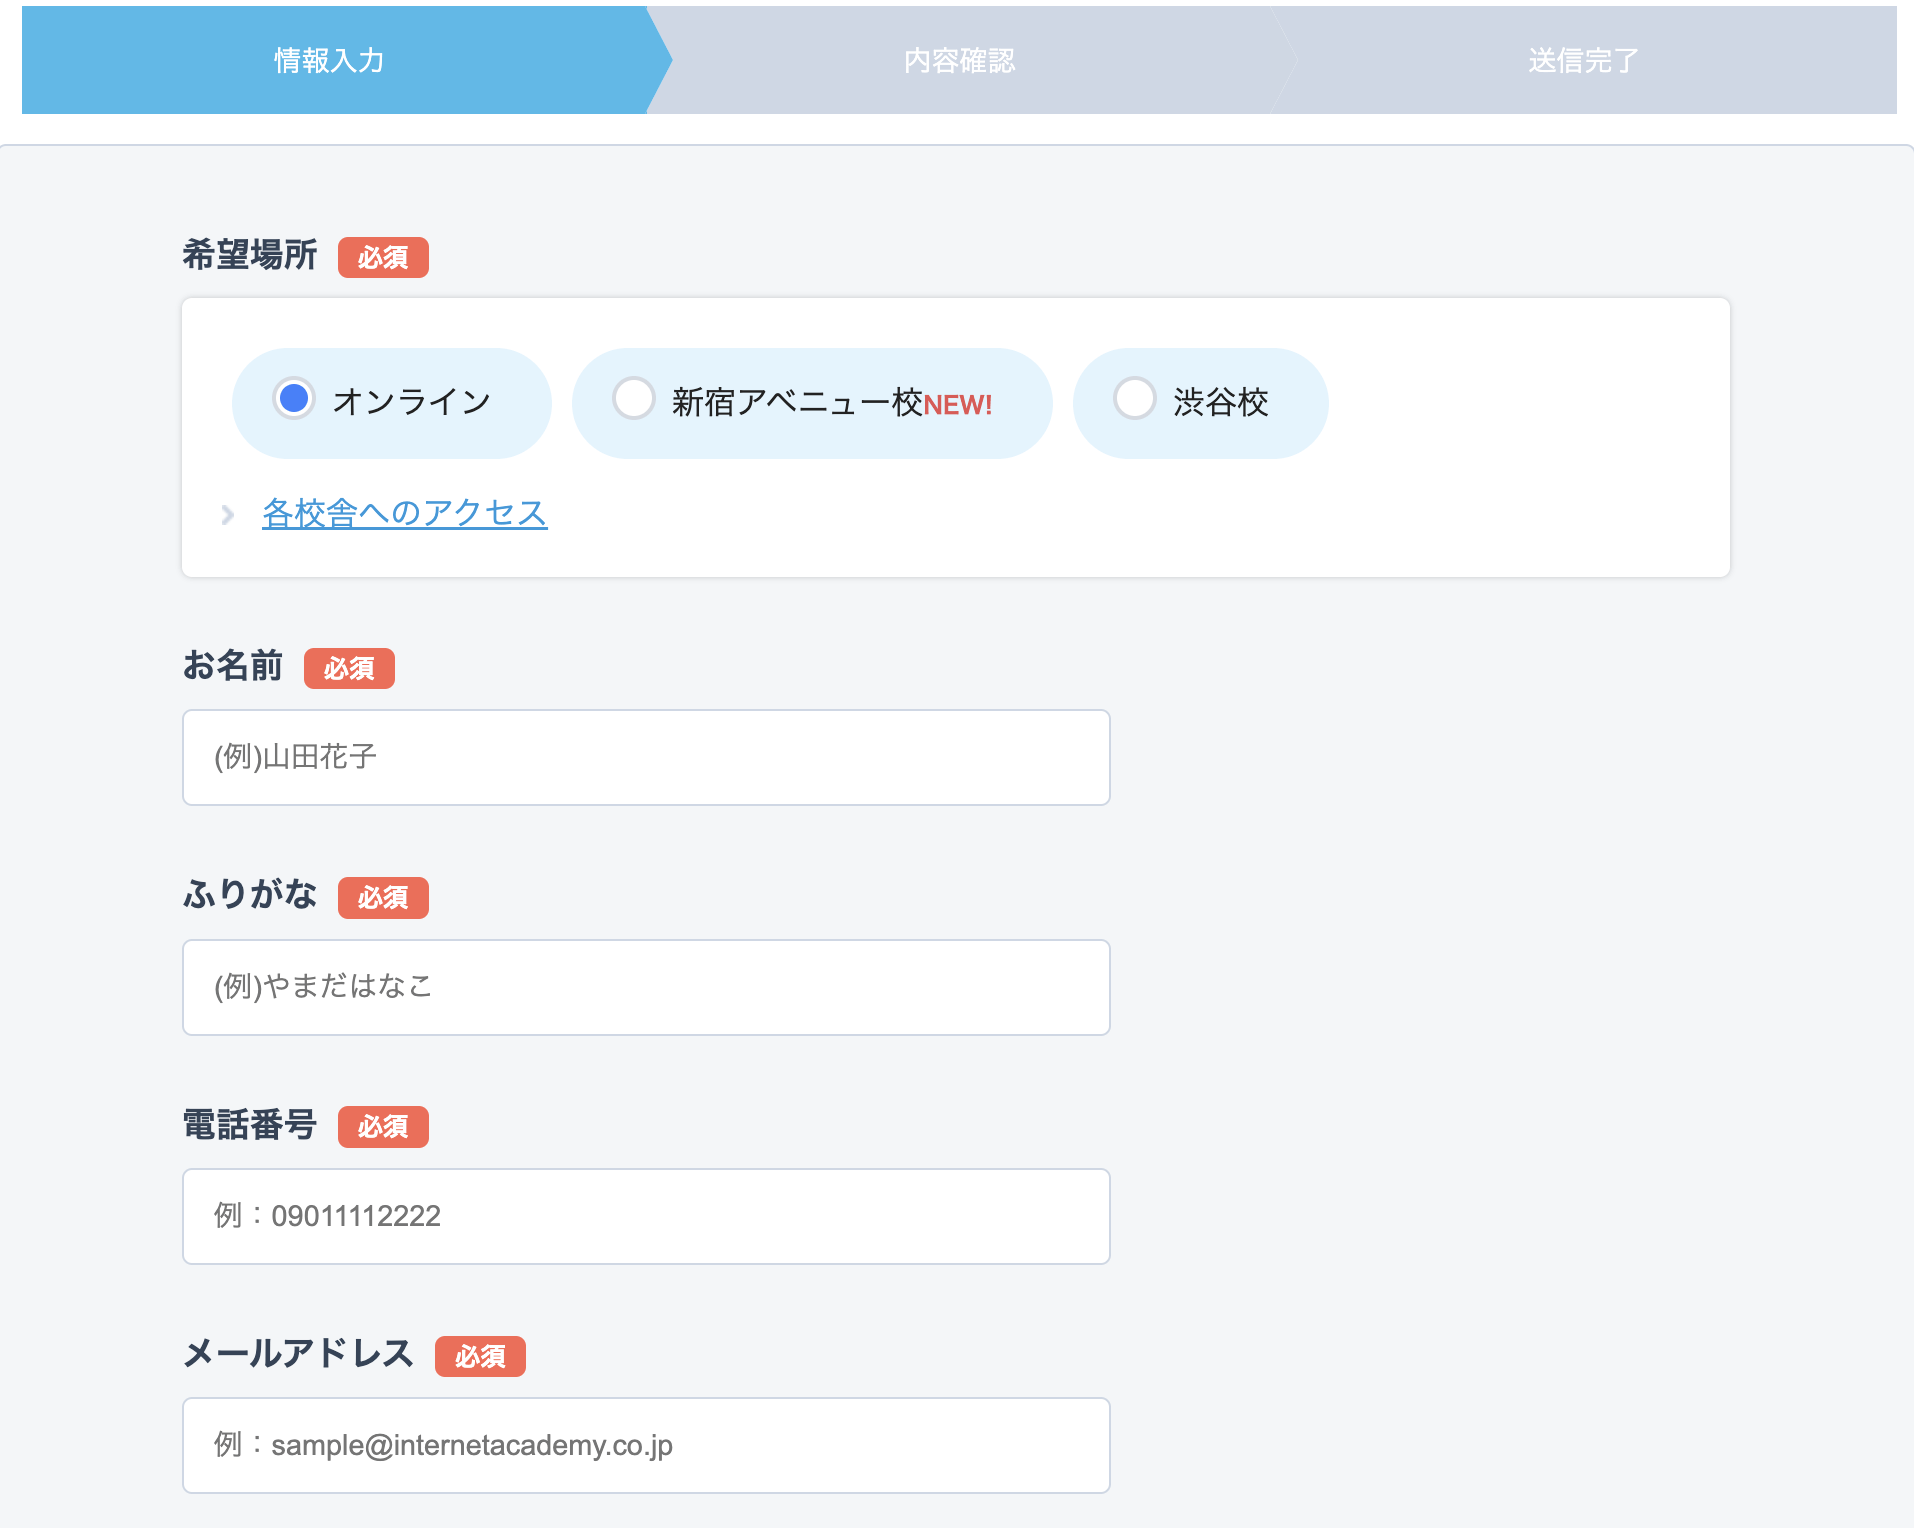The height and width of the screenshot is (1528, 1914).
Task: Click the 必須 badge next to お名前
Action: (x=349, y=668)
